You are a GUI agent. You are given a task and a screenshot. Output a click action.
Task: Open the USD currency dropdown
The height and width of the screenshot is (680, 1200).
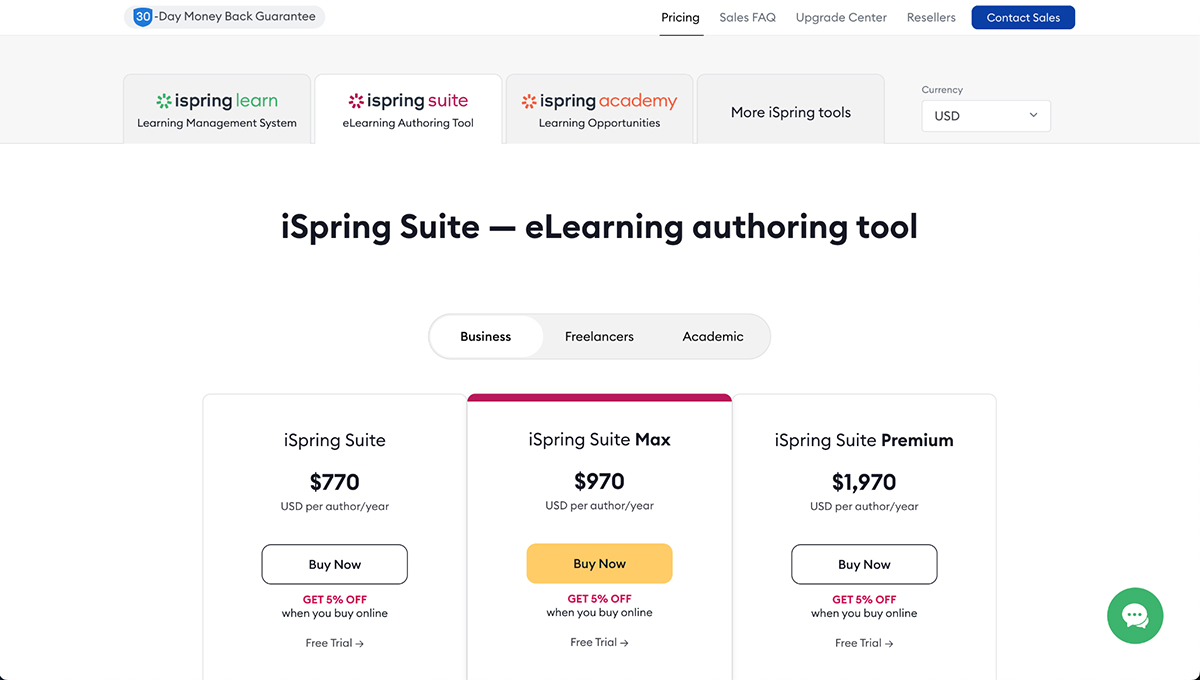click(986, 116)
